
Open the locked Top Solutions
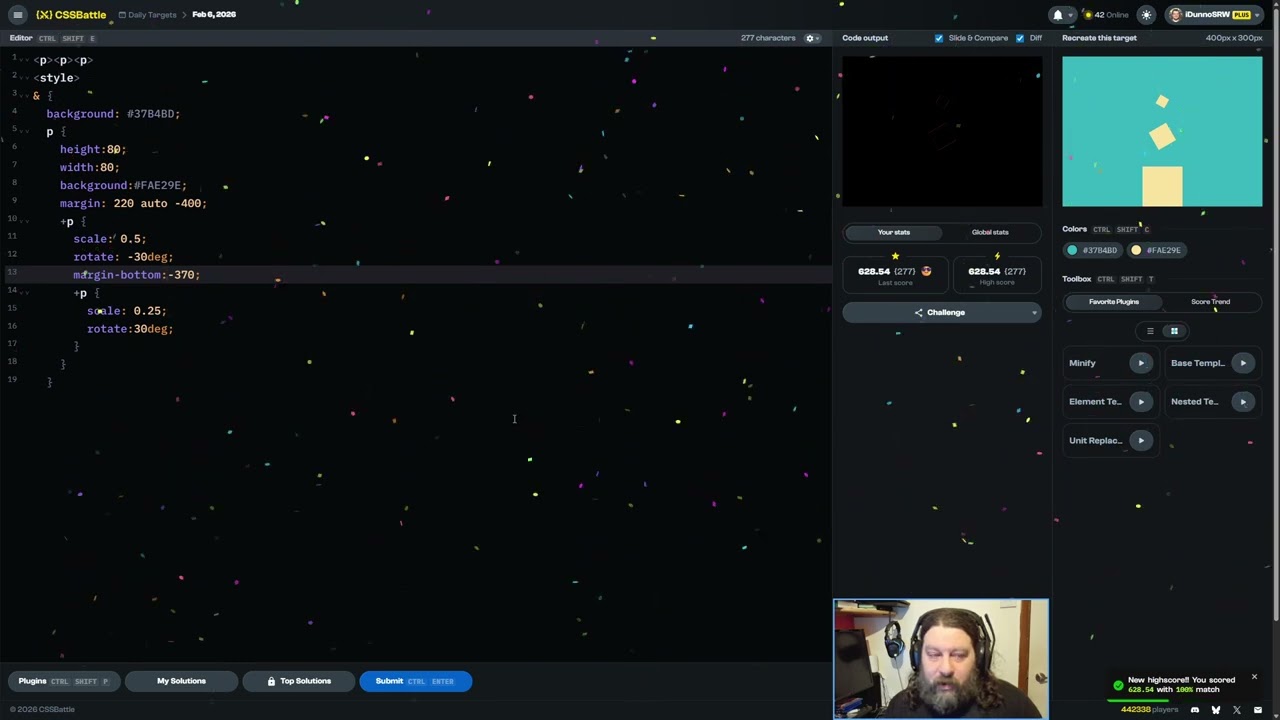pos(299,681)
